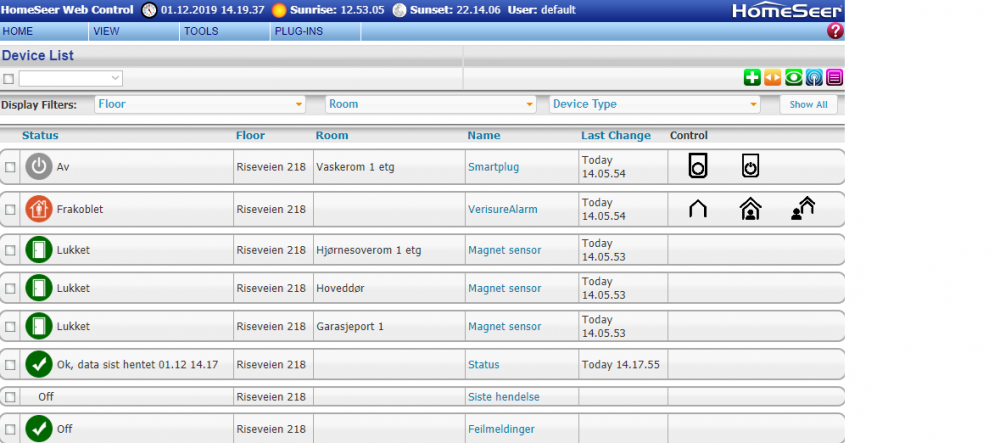This screenshot has width=1000, height=443.
Task: Open the Siste hendelse device link
Action: [503, 397]
